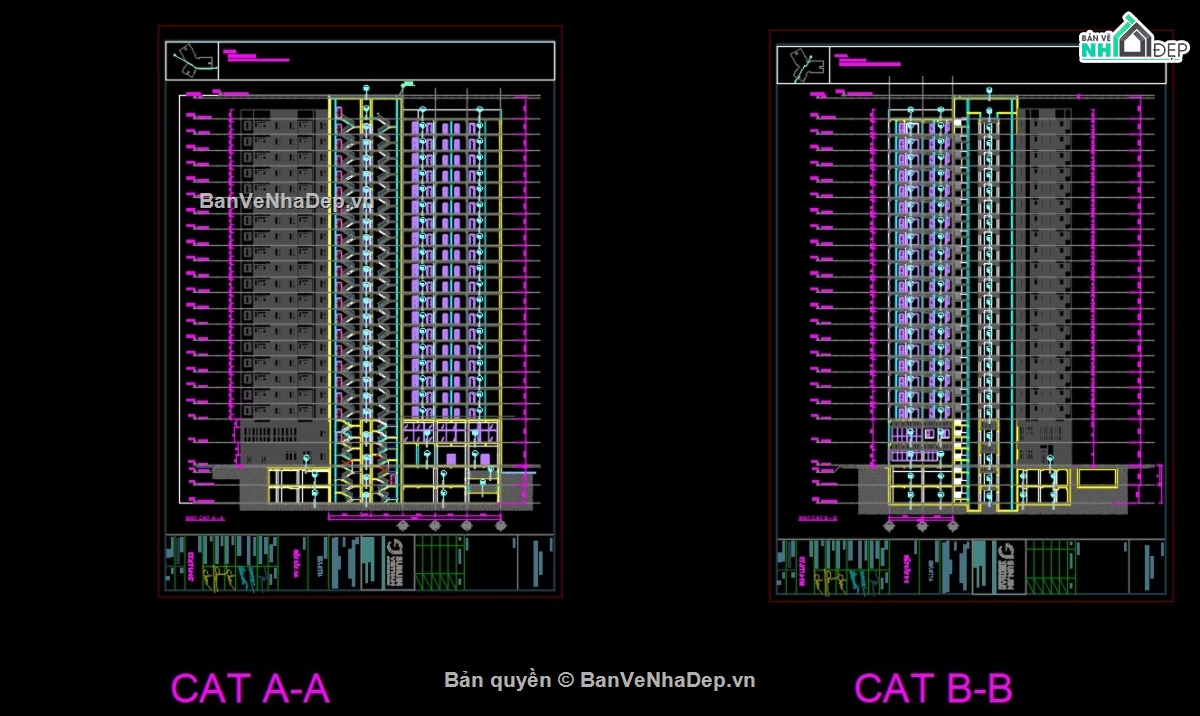The image size is (1200, 716).
Task: Select the green roof symbol atop section A-A
Action: tap(408, 85)
